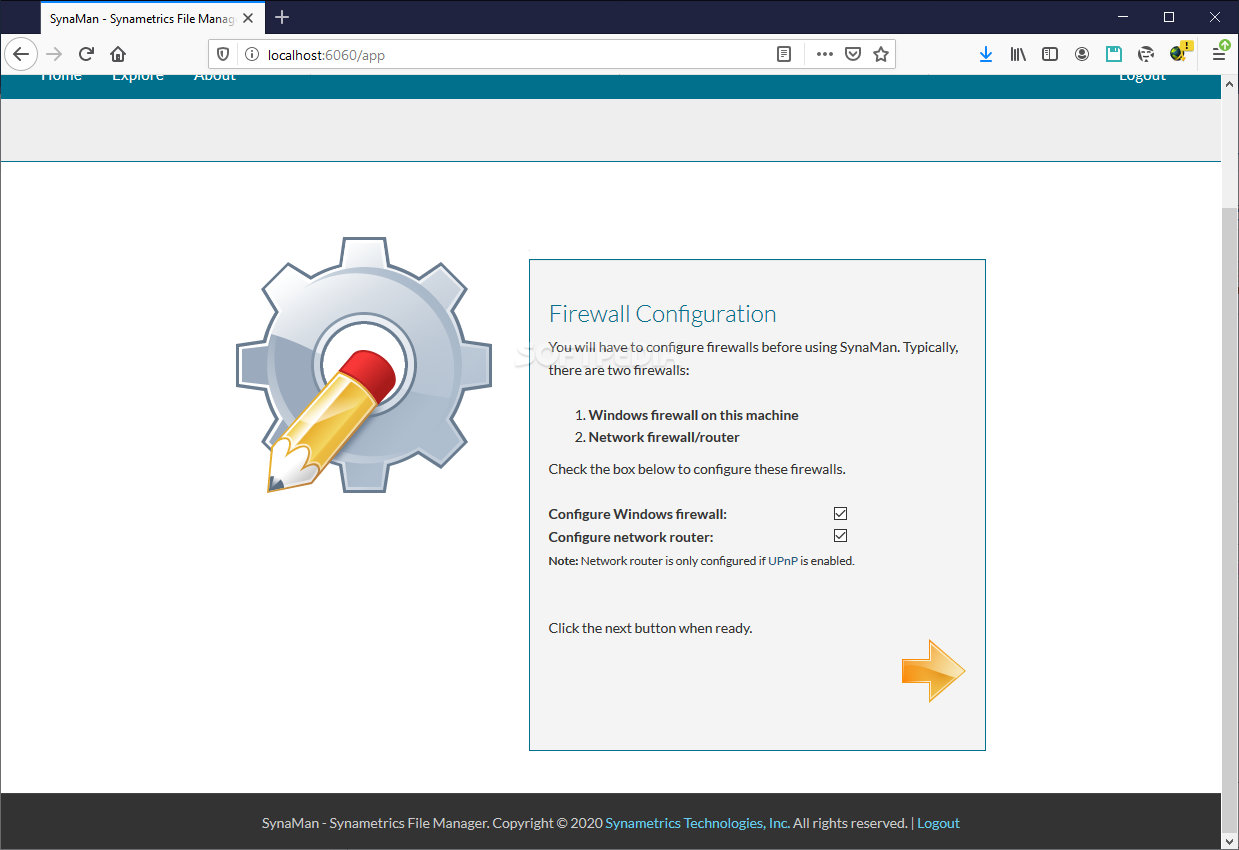Open the About menu in navigation bar
The width and height of the screenshot is (1239, 850).
(215, 77)
